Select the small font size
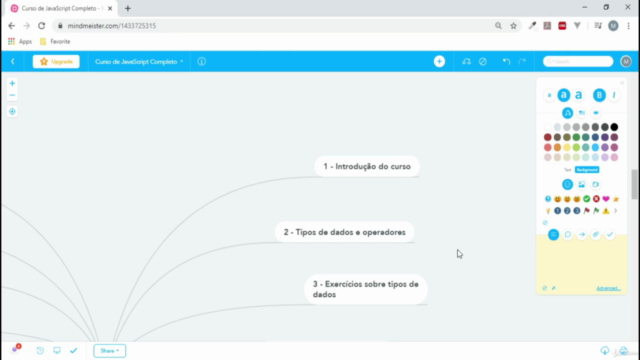The height and width of the screenshot is (360, 640). (x=549, y=95)
